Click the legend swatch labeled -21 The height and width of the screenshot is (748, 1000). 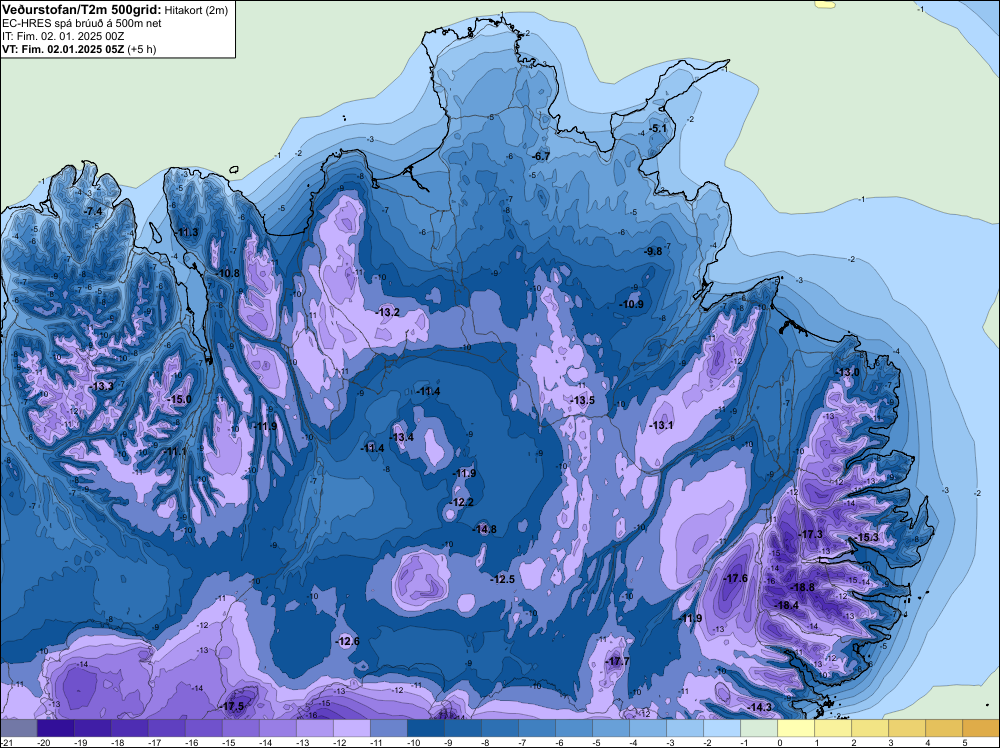[18, 728]
